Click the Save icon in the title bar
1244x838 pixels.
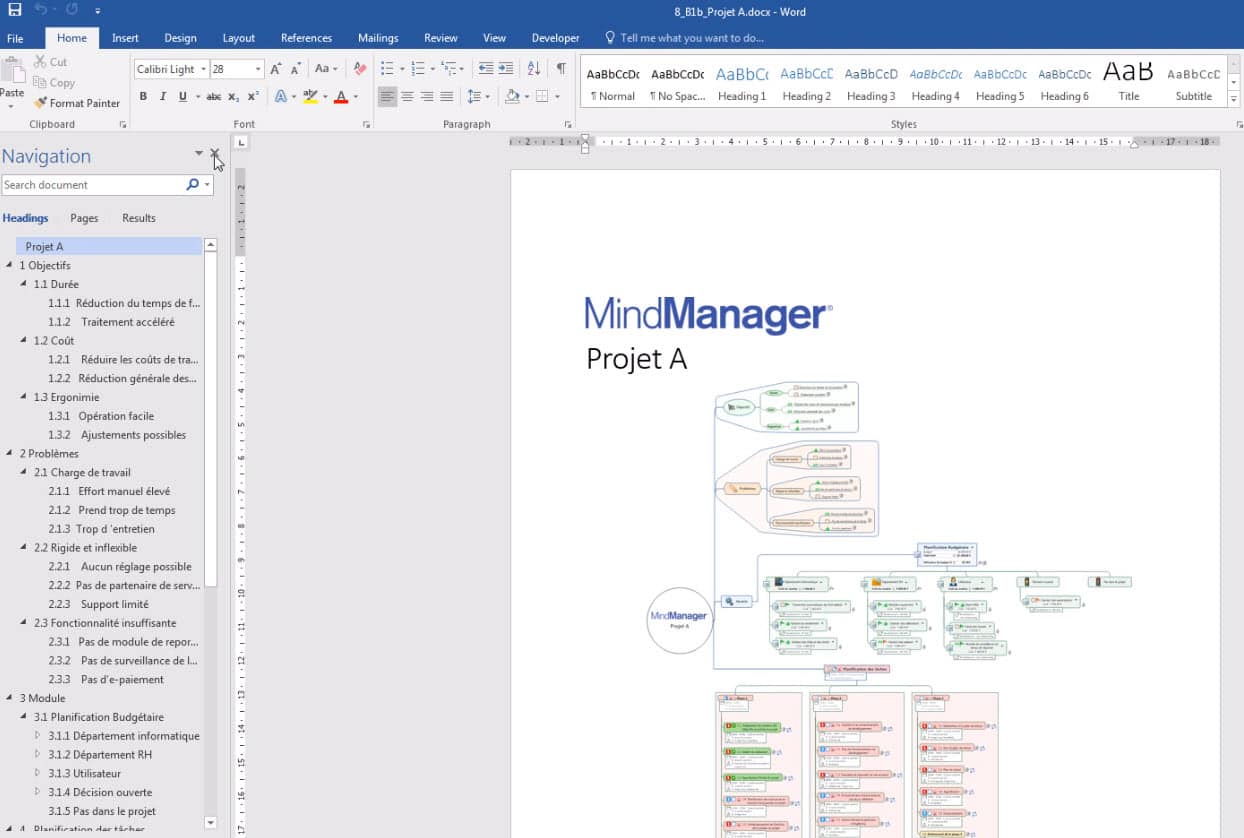(x=14, y=10)
